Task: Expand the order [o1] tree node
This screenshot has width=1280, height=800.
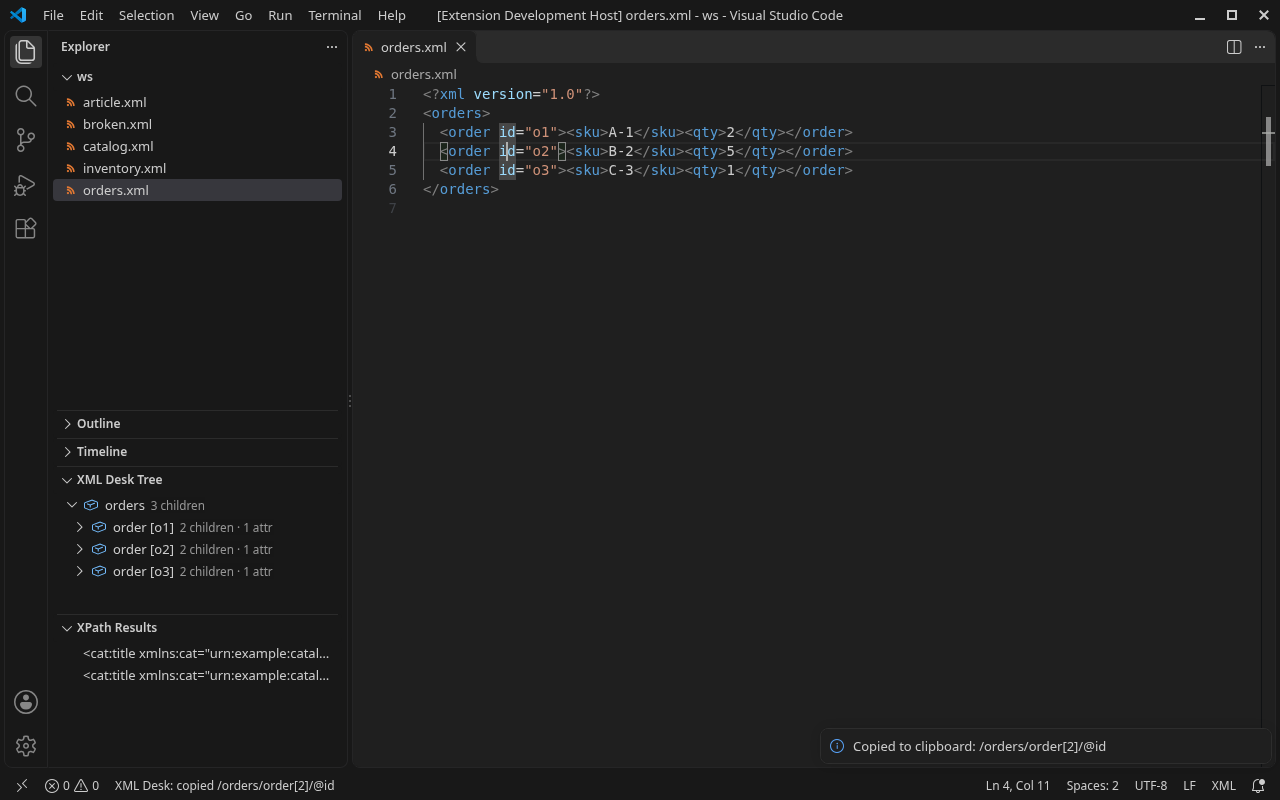Action: pyautogui.click(x=80, y=528)
